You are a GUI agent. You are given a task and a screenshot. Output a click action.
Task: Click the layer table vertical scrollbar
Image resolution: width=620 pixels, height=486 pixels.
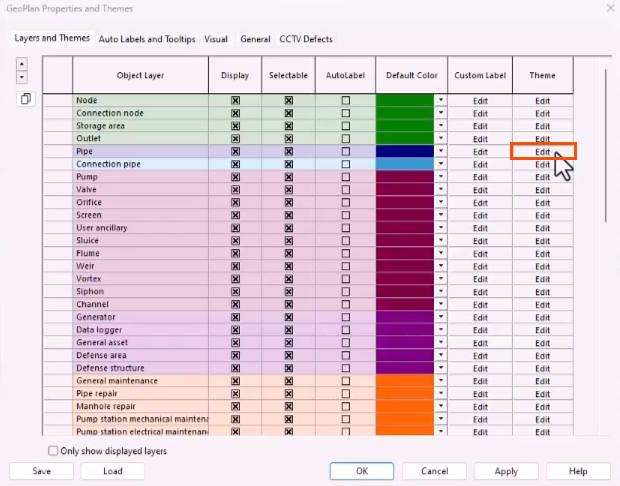605,146
